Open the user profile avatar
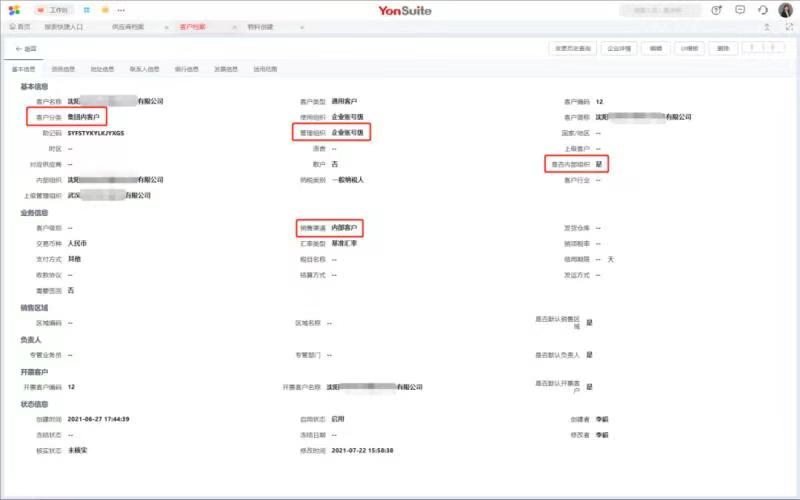This screenshot has height=500, width=800. point(785,10)
